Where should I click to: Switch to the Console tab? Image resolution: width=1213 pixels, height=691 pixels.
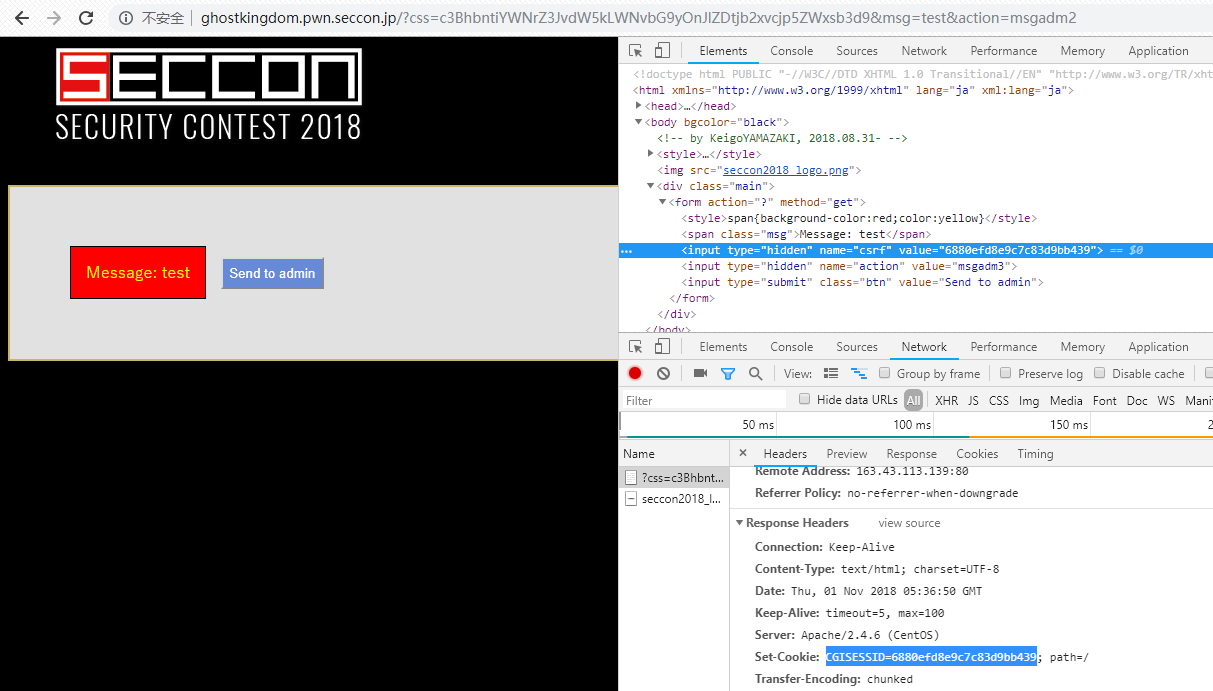791,50
